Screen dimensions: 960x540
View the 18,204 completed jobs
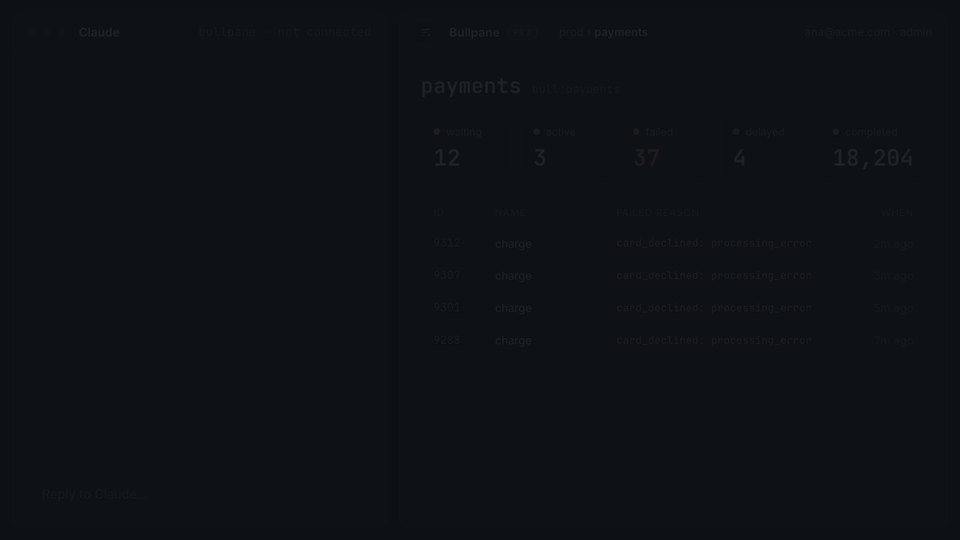pyautogui.click(x=872, y=149)
